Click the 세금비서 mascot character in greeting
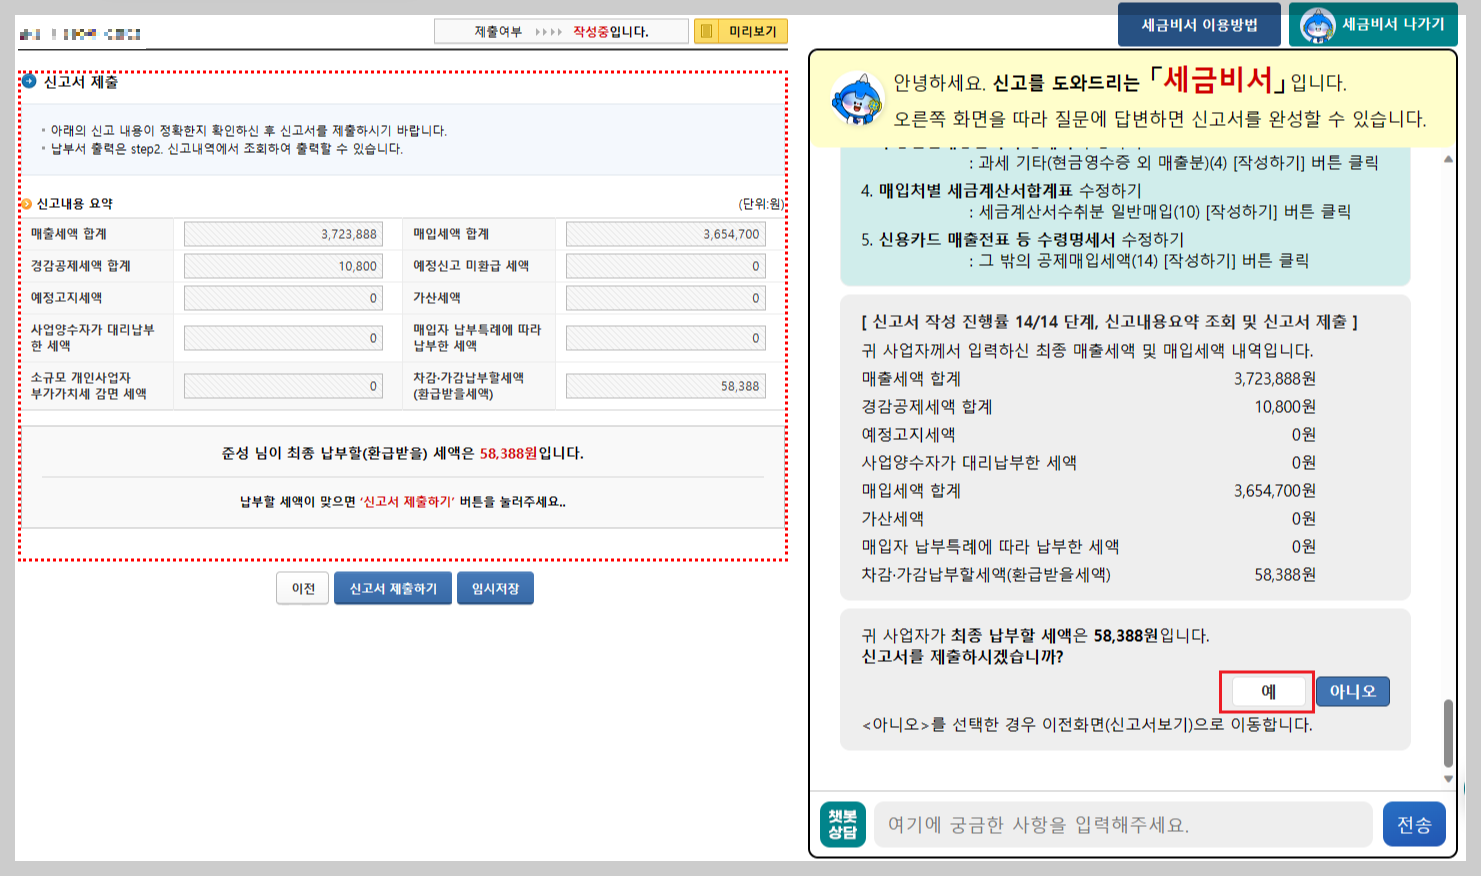The height and width of the screenshot is (876, 1481). (857, 98)
